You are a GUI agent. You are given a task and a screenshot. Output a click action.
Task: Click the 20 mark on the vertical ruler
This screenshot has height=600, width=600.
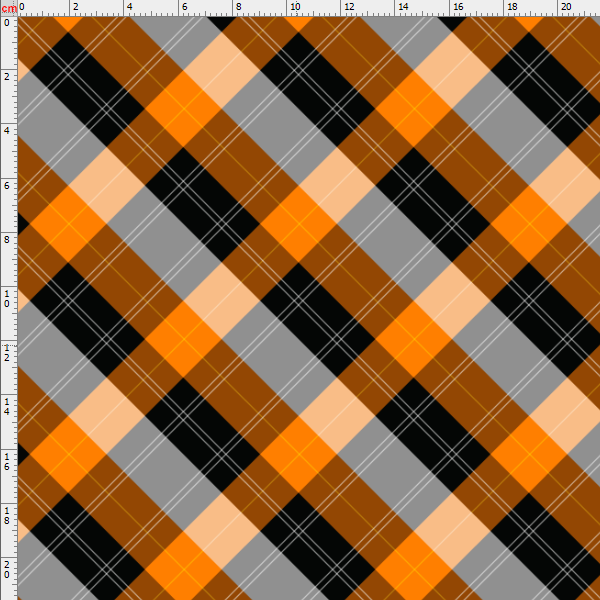[7, 570]
